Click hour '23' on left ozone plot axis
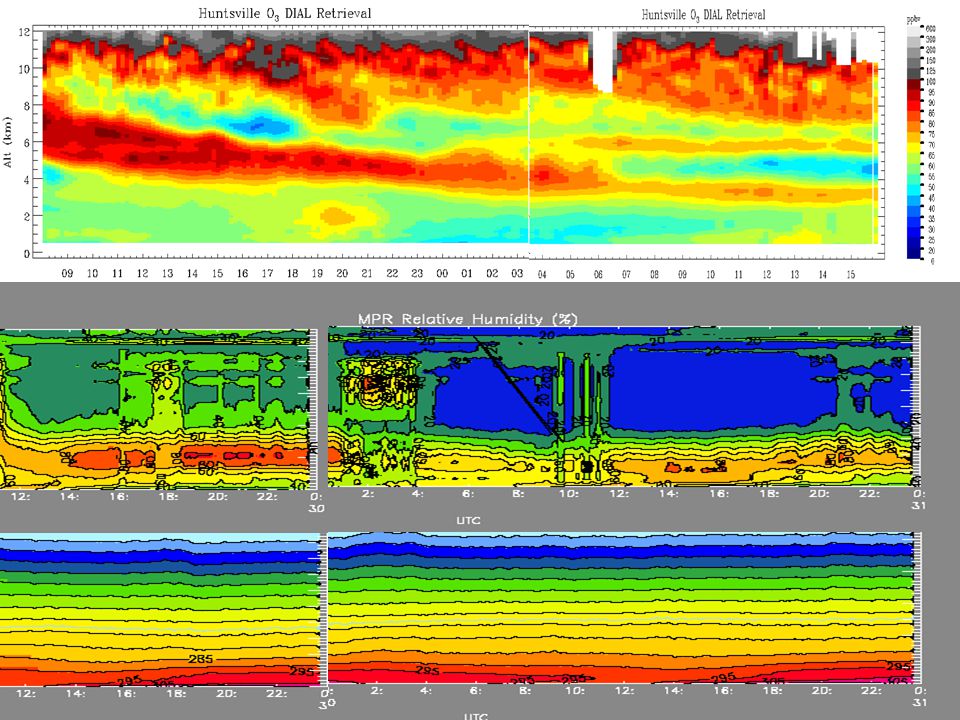Viewport: 960px width, 720px height. (x=417, y=273)
